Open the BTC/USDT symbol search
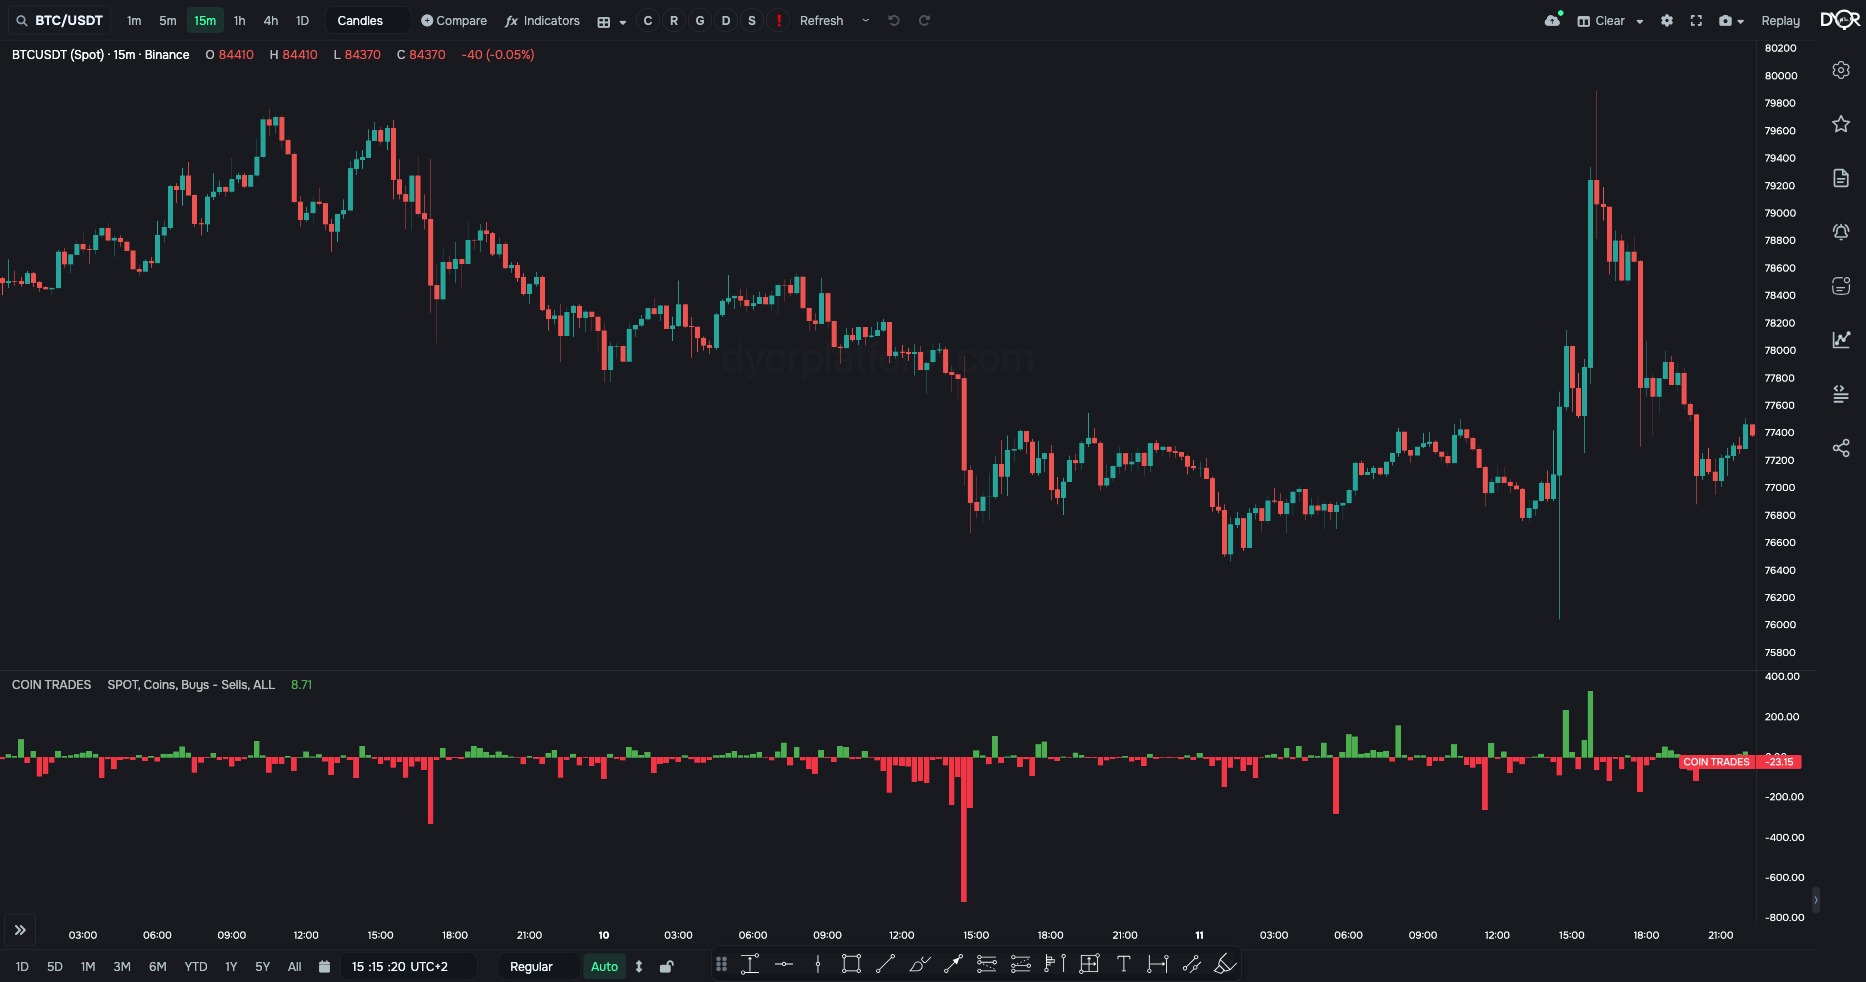This screenshot has height=982, width=1866. pos(60,20)
